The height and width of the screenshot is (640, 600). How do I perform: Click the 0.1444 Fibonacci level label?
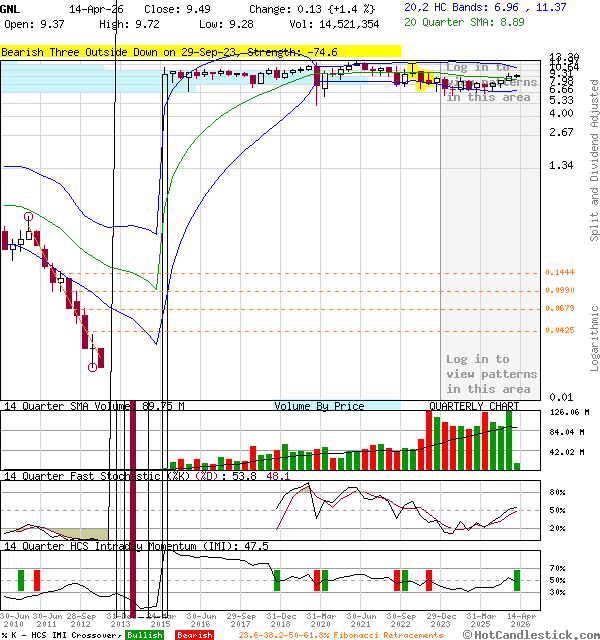(559, 272)
